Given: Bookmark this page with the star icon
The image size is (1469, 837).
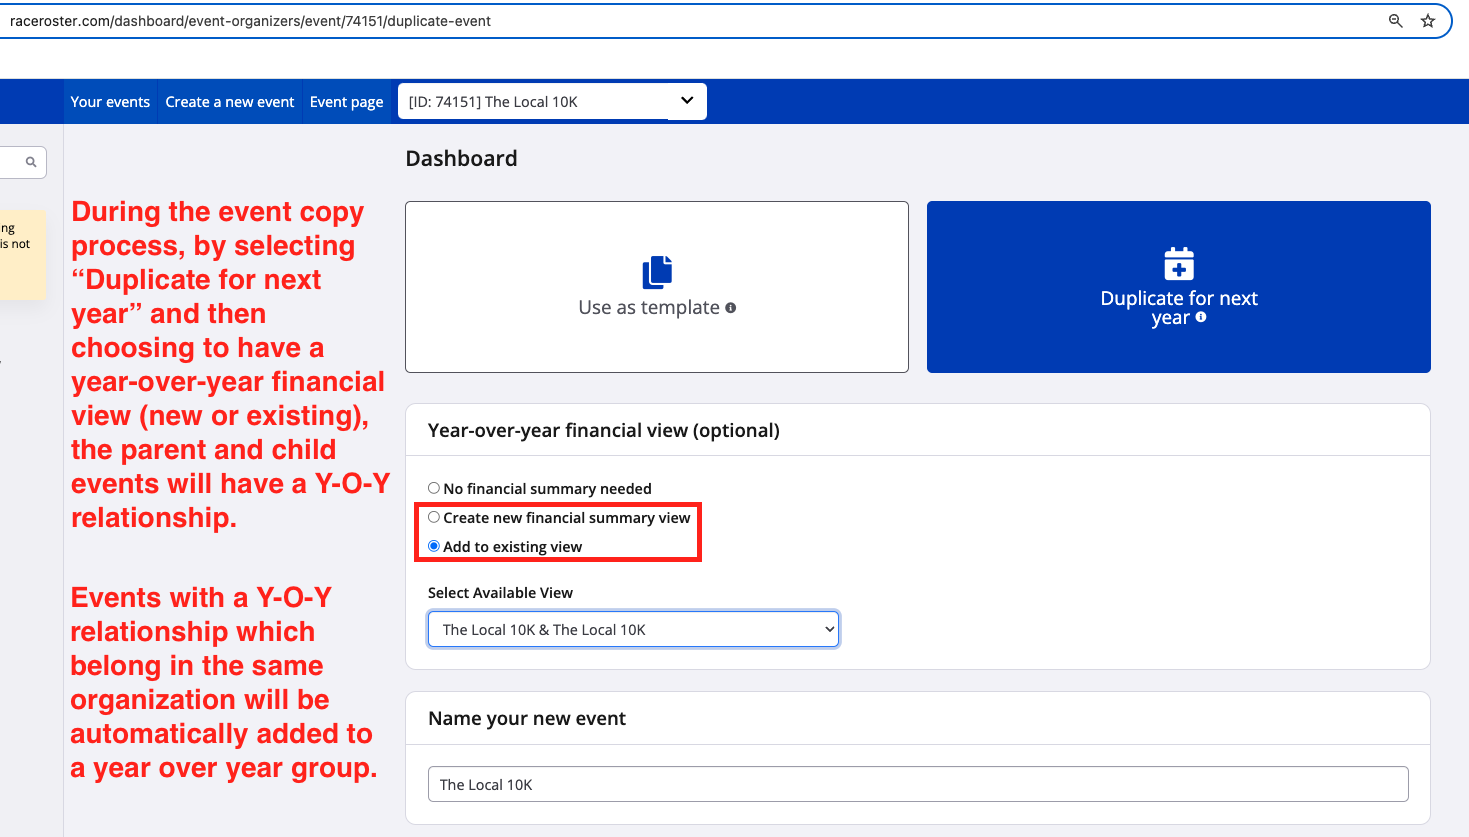Looking at the screenshot, I should pyautogui.click(x=1428, y=21).
